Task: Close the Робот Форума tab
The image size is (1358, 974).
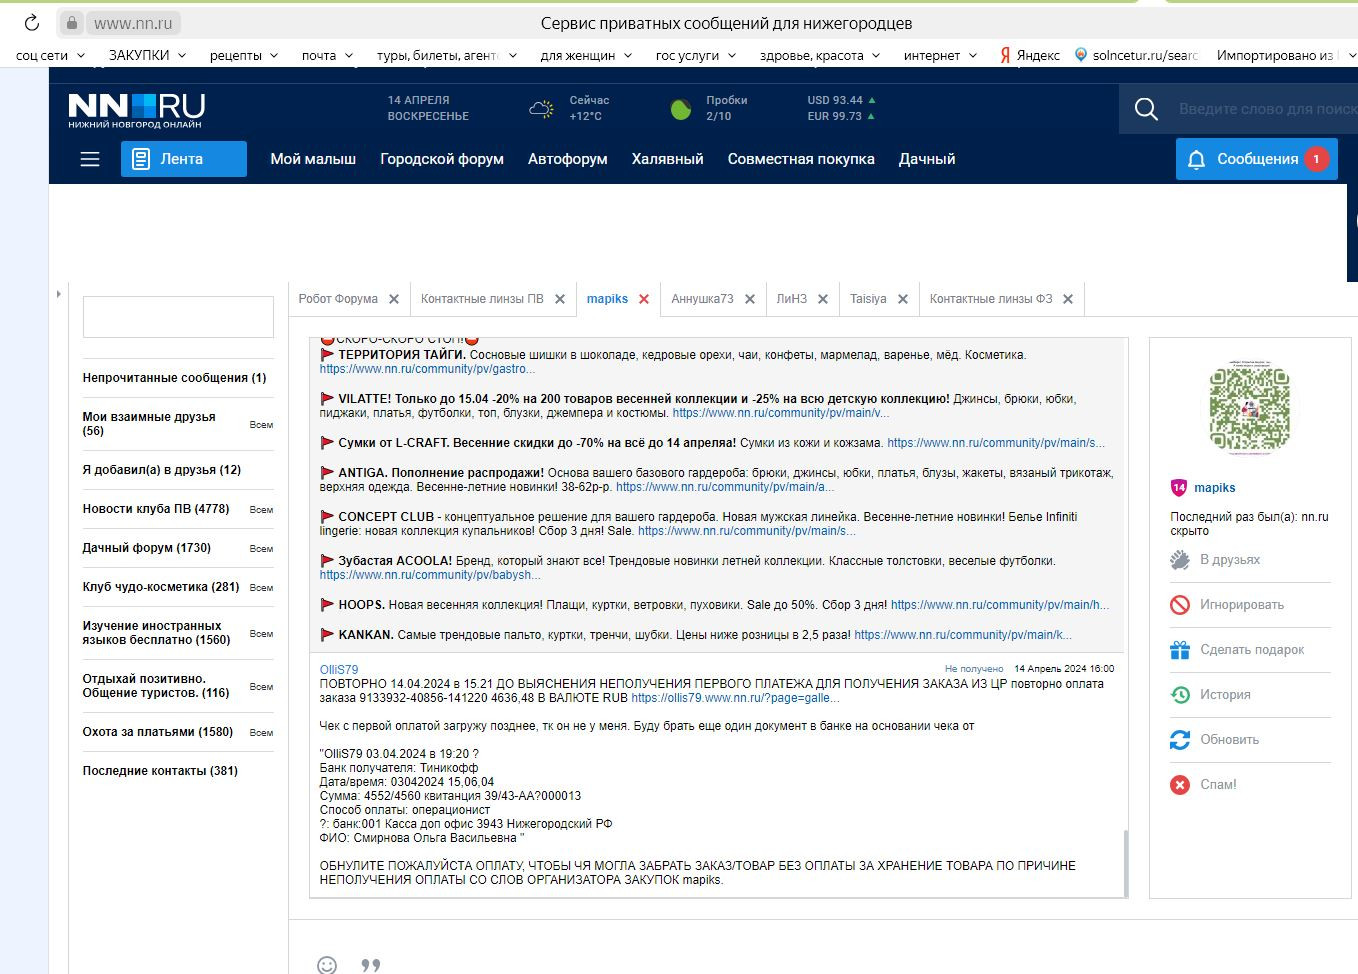Action: (394, 299)
